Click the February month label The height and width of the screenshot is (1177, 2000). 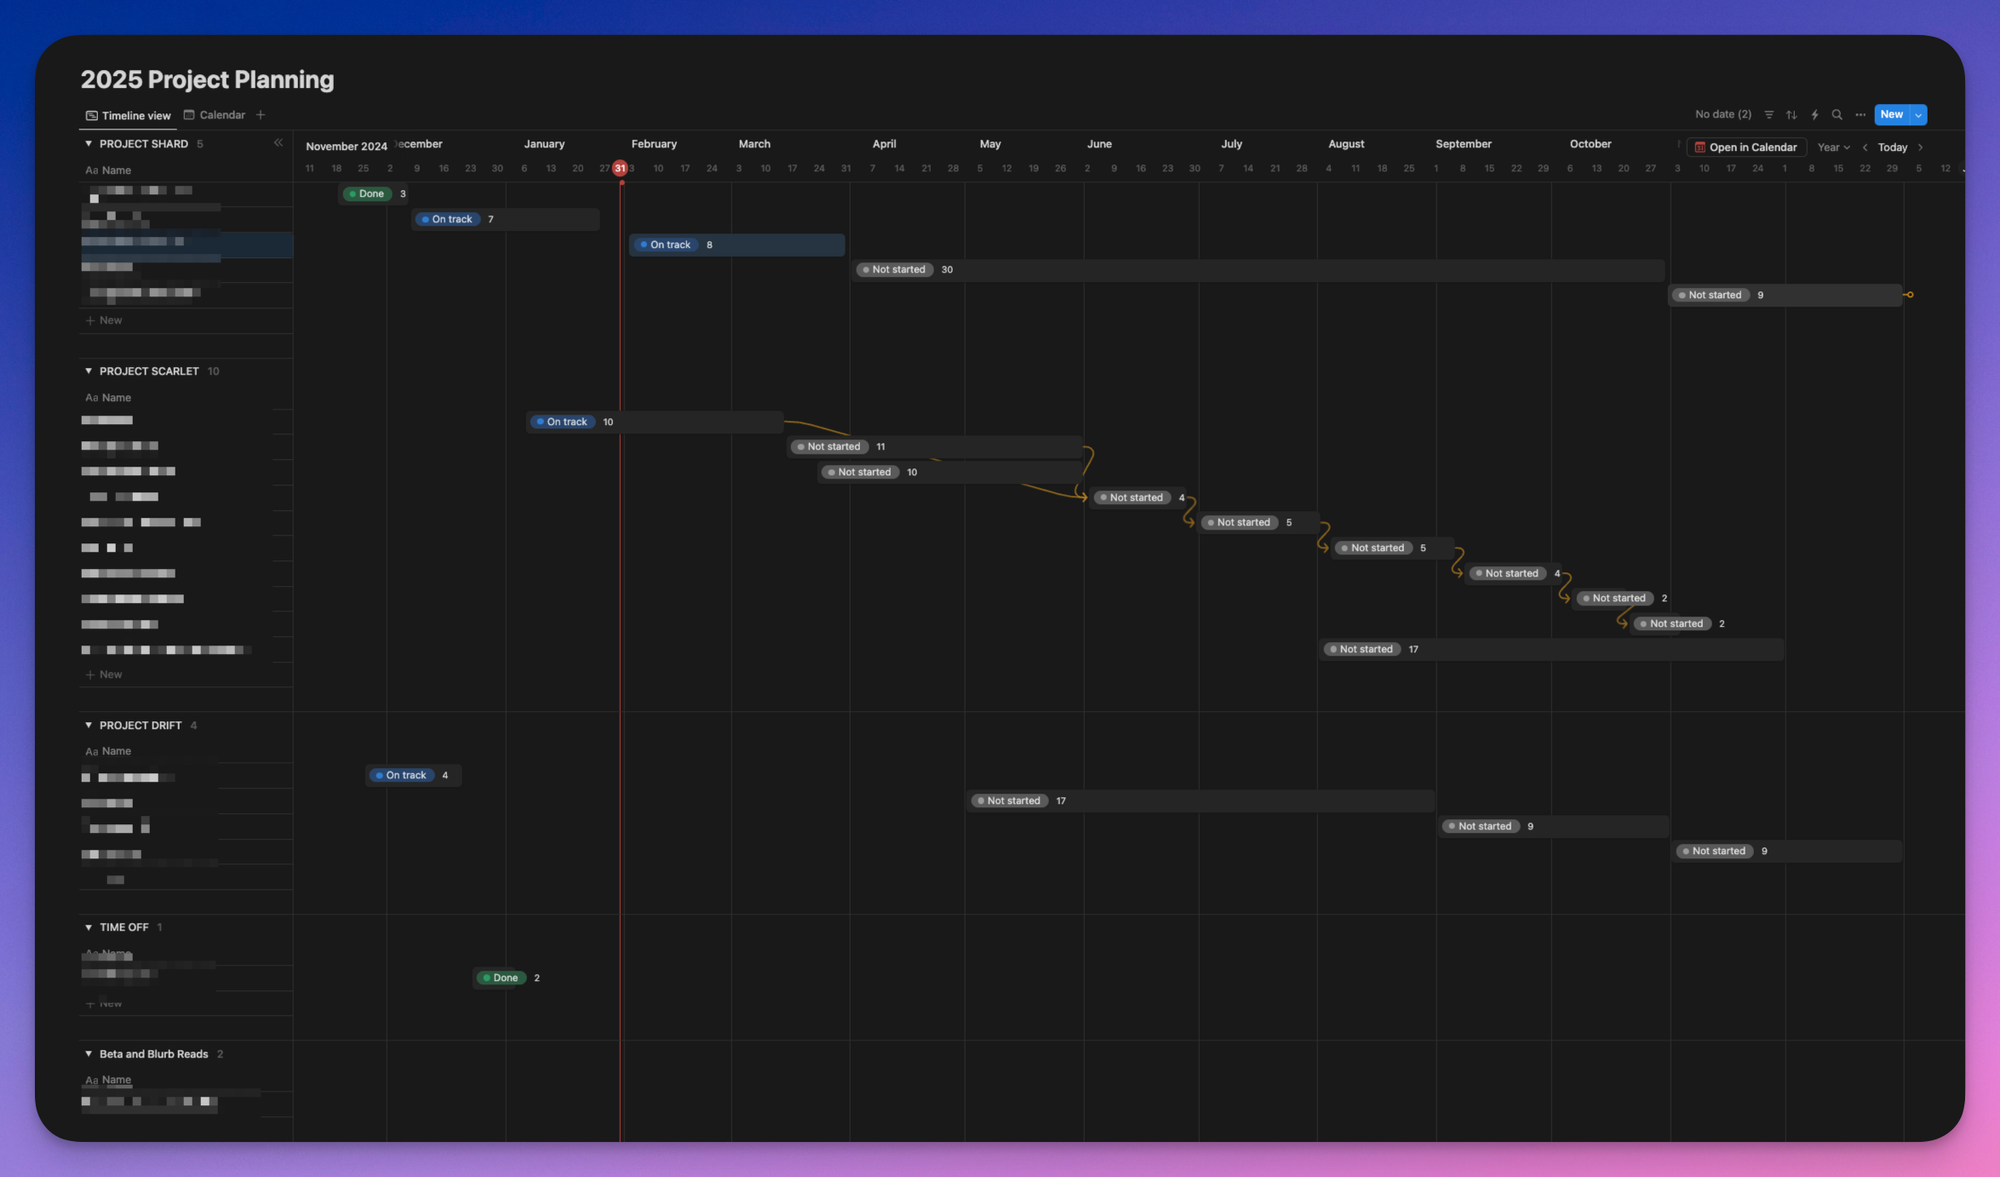[654, 144]
